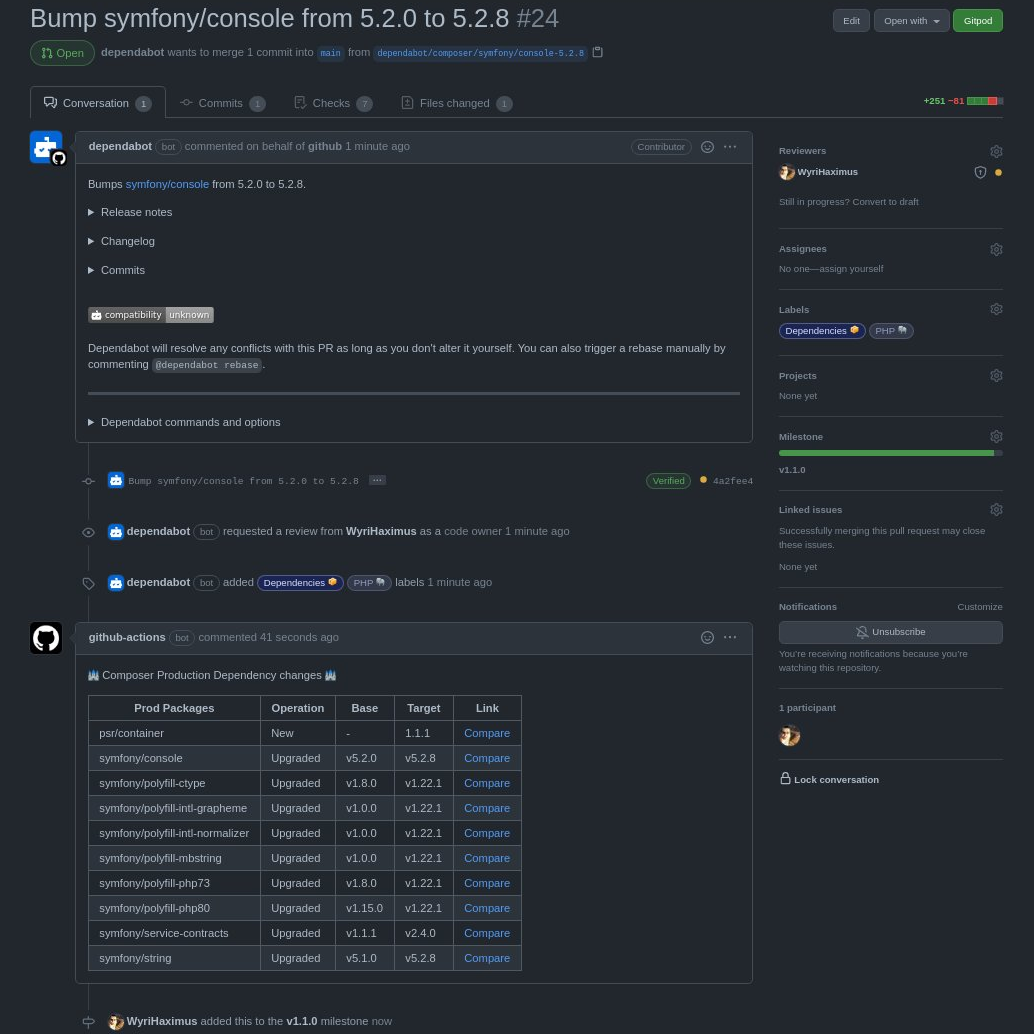Customize notification settings
The height and width of the screenshot is (1034, 1034).
point(979,607)
